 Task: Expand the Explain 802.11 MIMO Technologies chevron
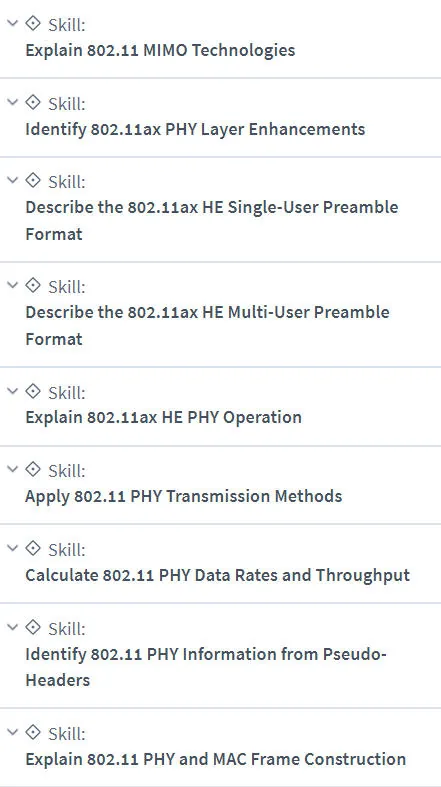coord(13,23)
